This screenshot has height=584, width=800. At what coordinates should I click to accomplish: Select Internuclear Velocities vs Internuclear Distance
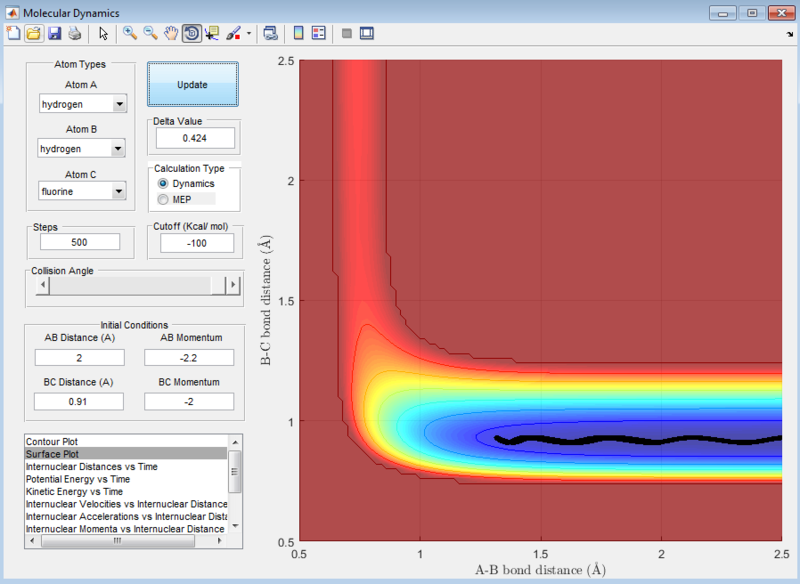[x=126, y=504]
